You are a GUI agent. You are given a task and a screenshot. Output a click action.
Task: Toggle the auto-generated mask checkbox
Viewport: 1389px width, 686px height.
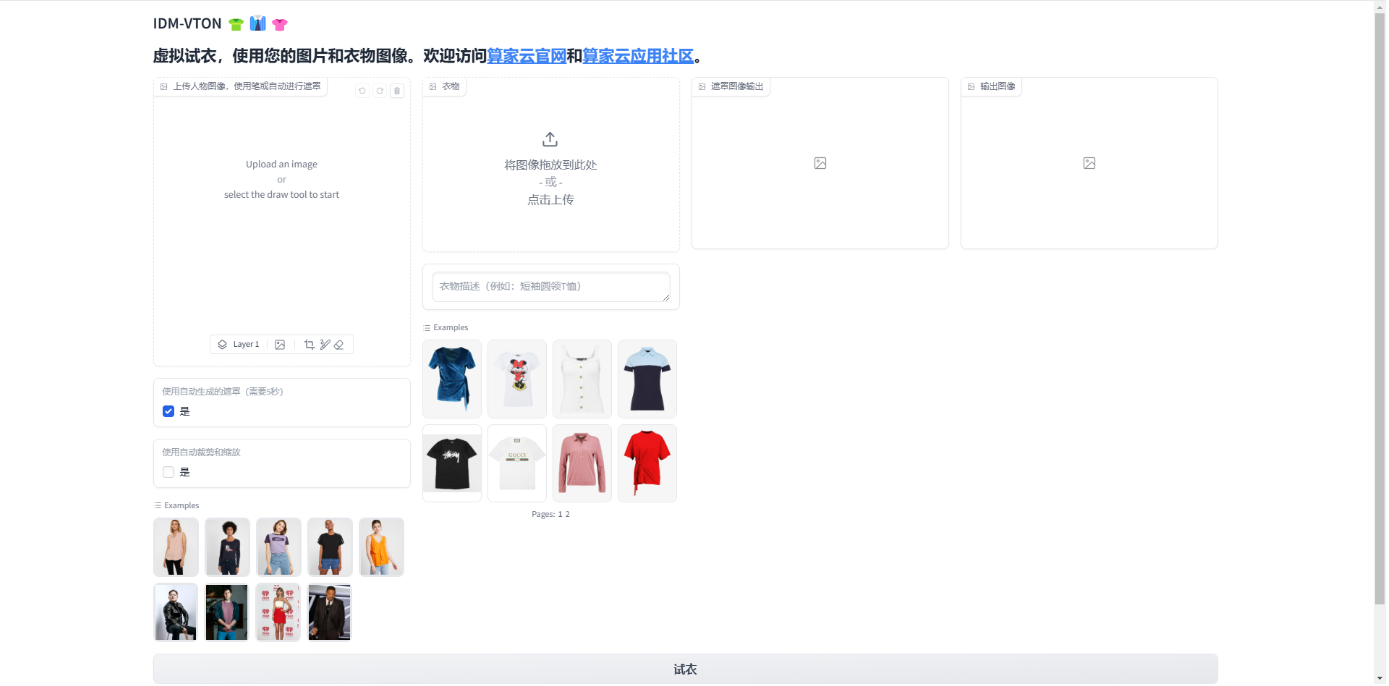tap(168, 411)
